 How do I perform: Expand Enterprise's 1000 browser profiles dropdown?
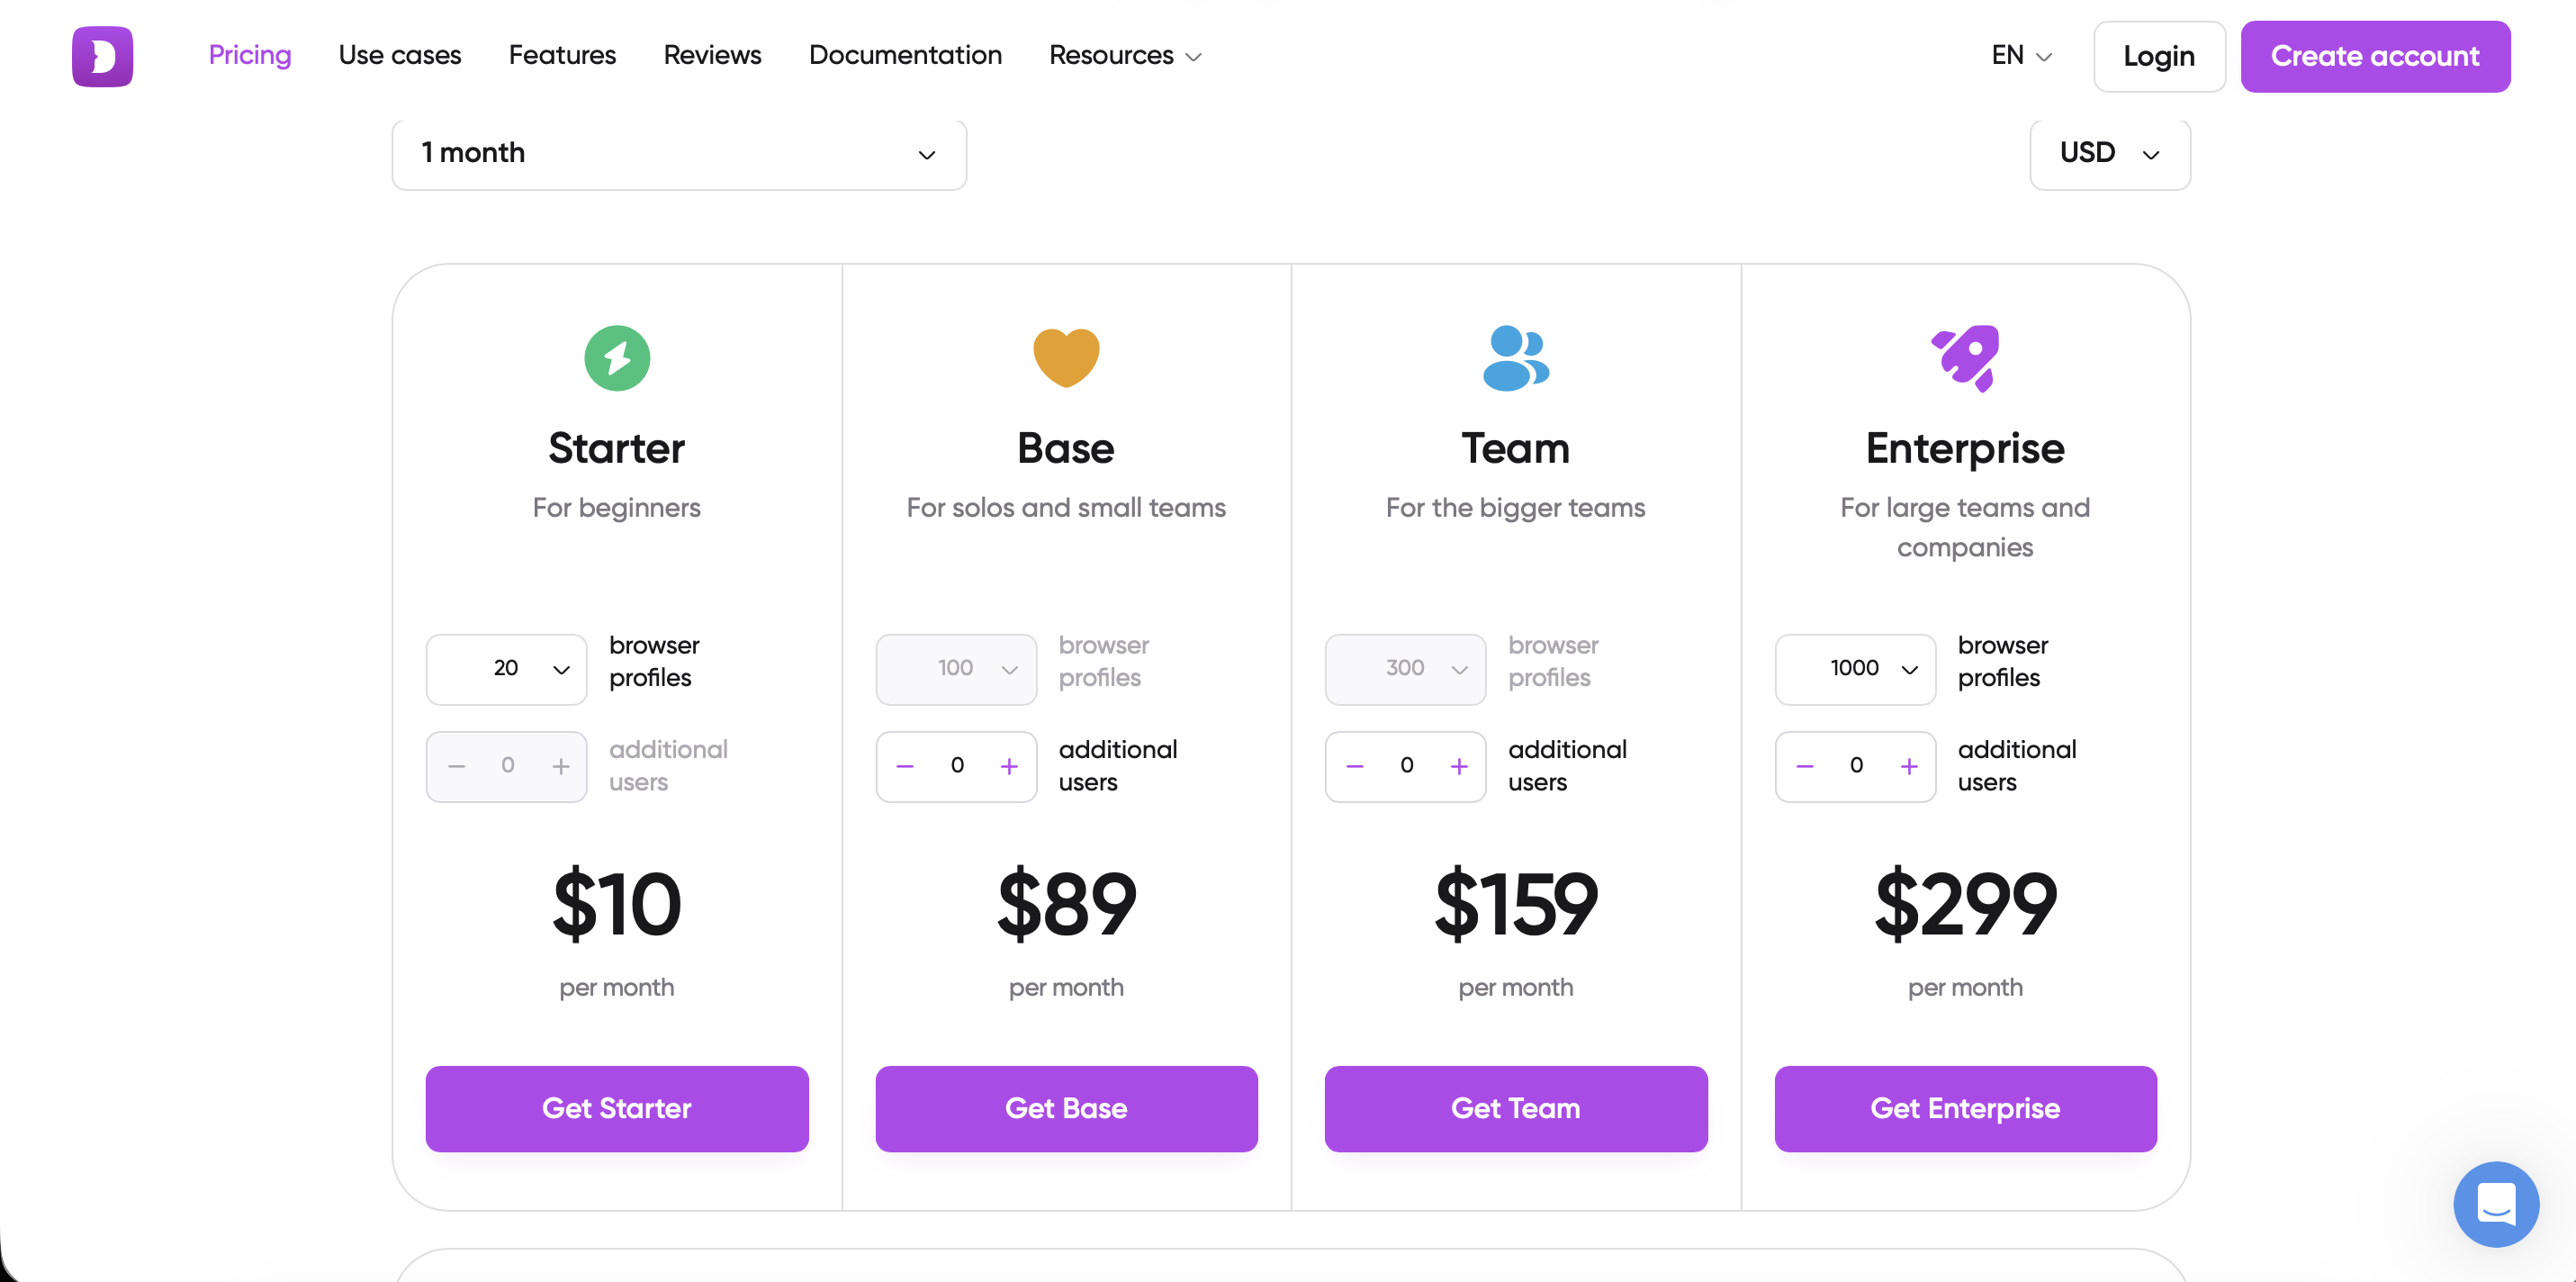pyautogui.click(x=1855, y=668)
